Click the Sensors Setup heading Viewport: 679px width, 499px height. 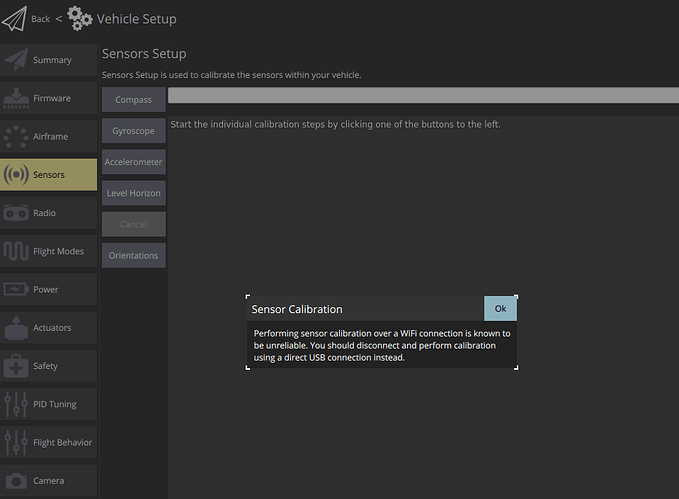point(144,54)
